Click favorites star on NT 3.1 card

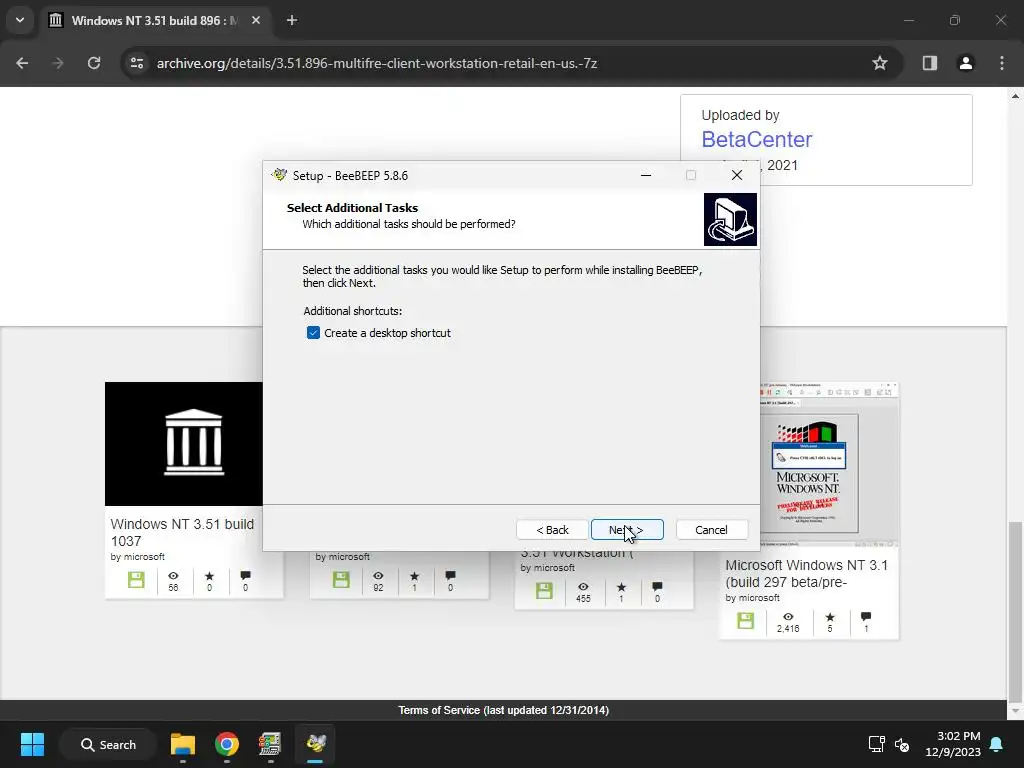click(x=829, y=617)
